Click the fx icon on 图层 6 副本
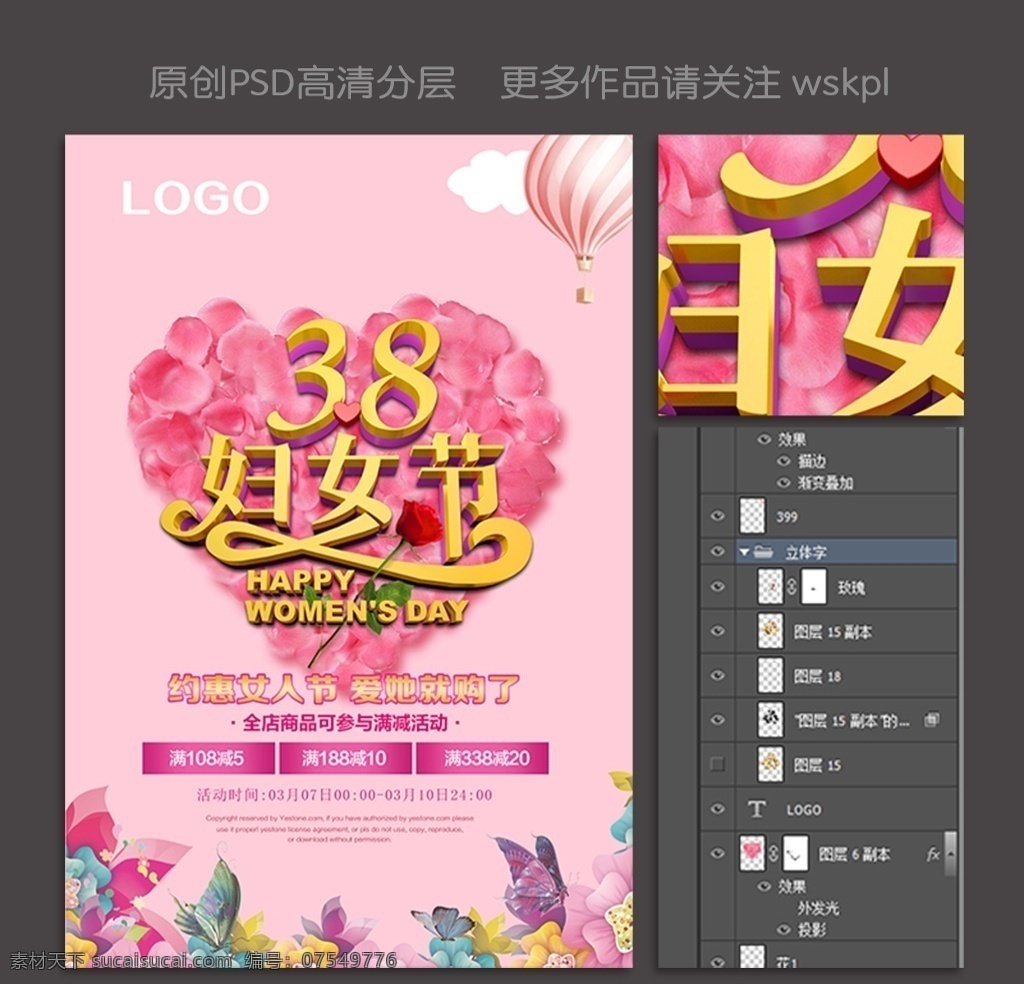 point(933,853)
